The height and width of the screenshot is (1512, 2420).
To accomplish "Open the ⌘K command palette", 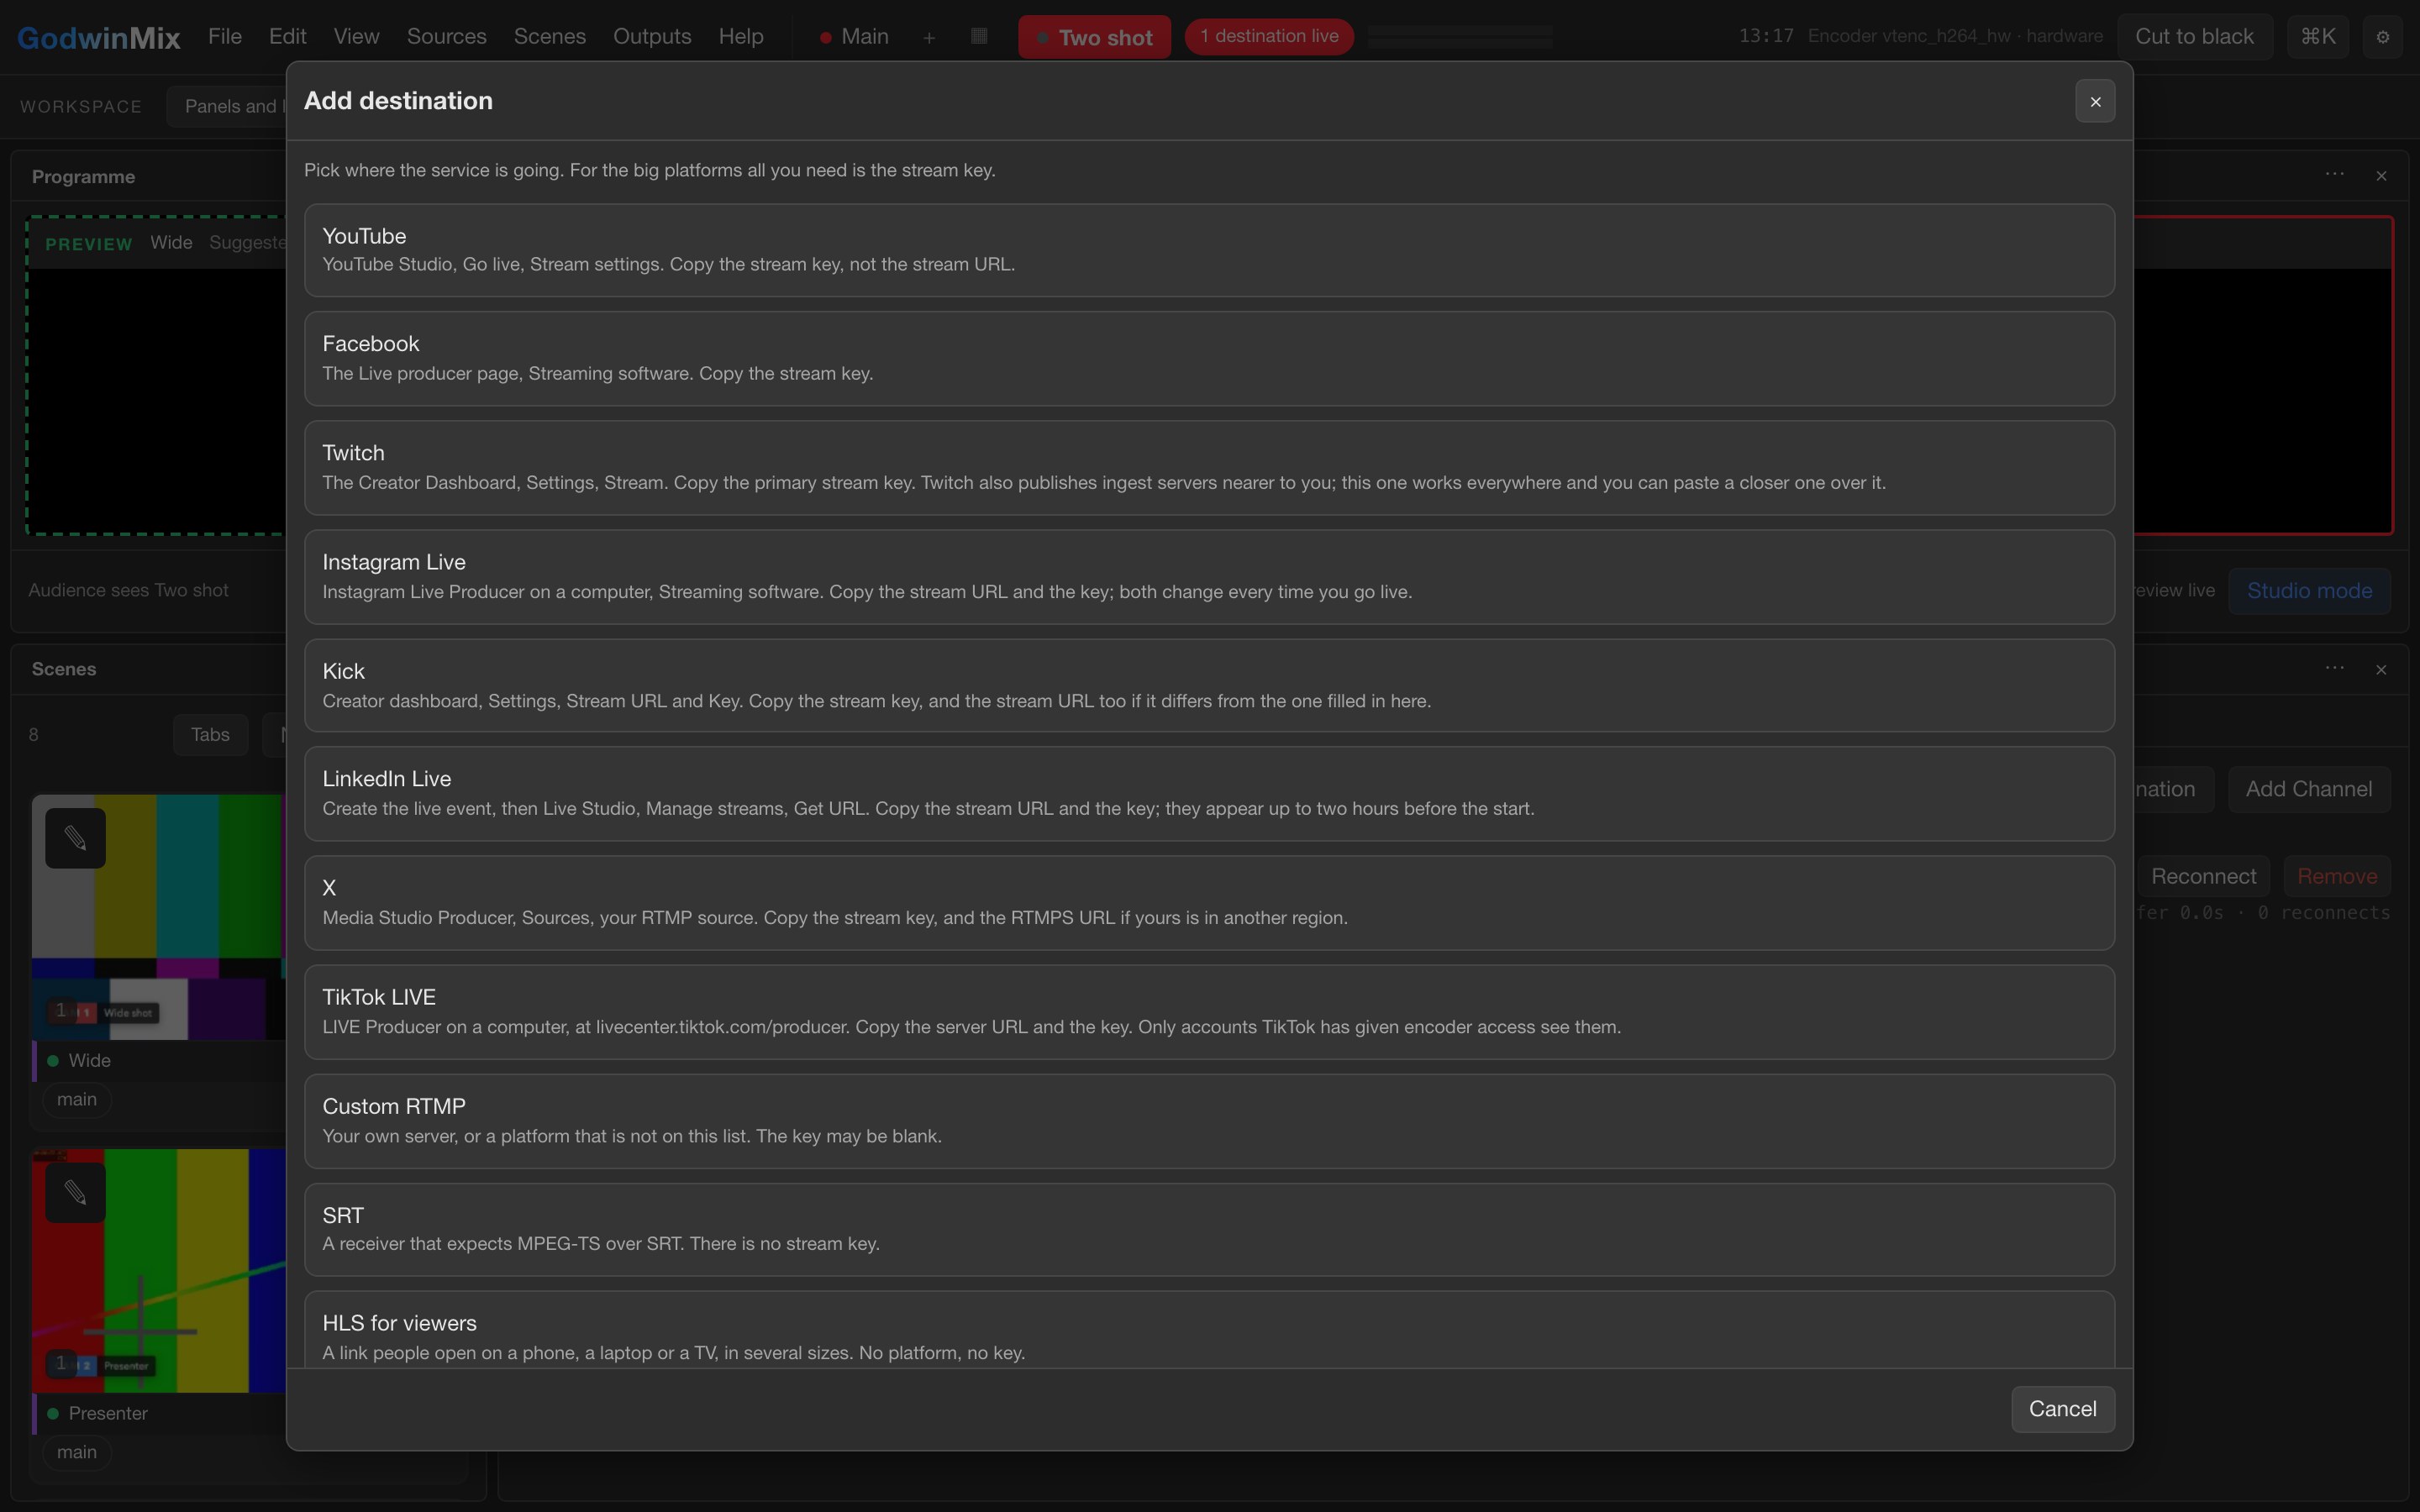I will (x=2317, y=36).
